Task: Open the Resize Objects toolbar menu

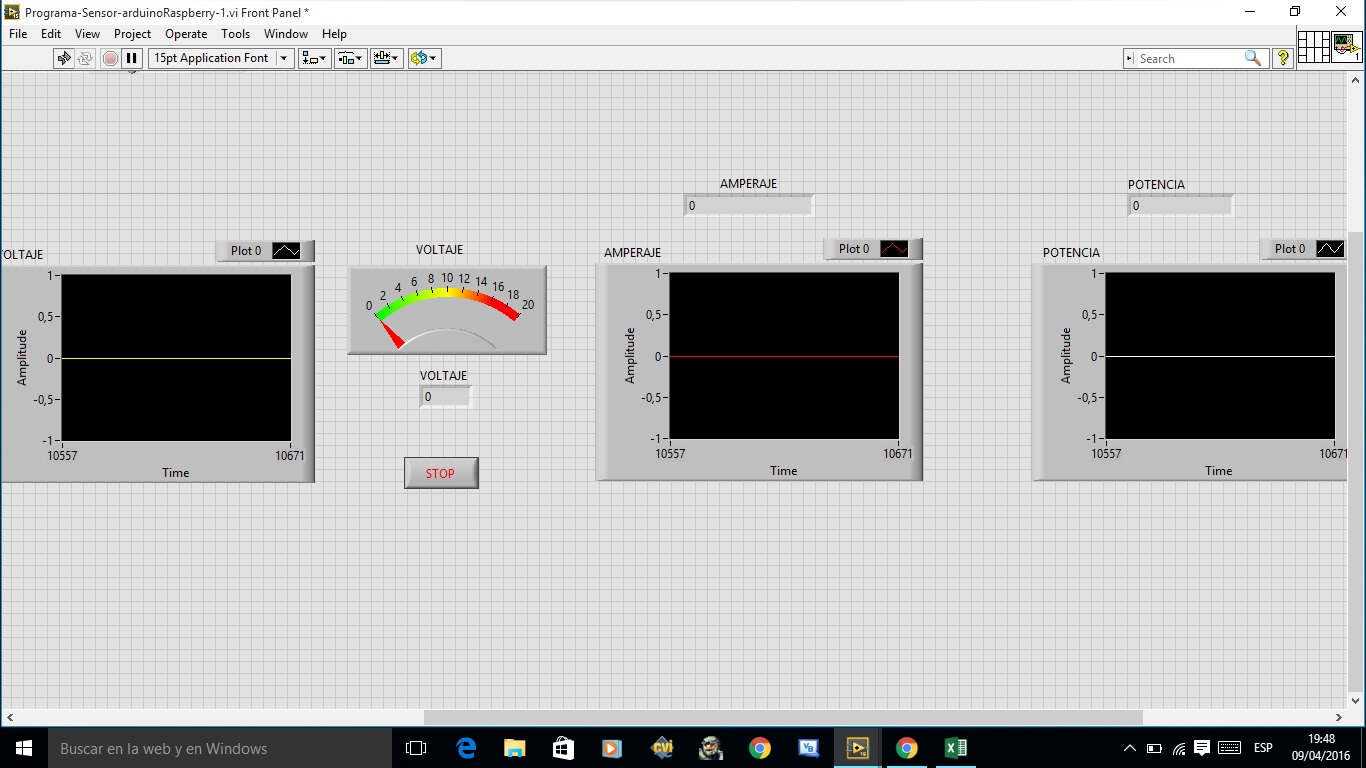Action: click(387, 58)
